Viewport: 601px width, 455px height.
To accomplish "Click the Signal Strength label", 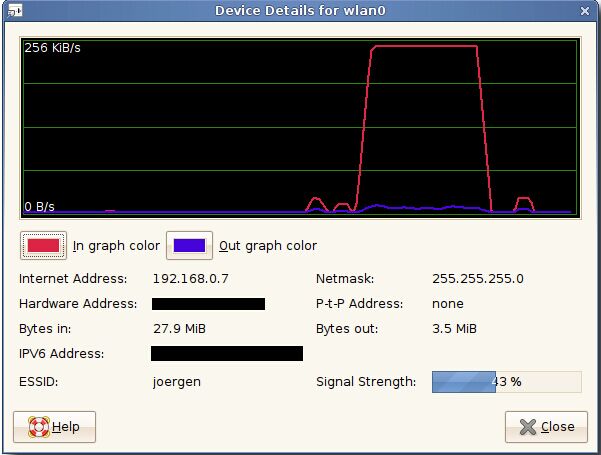I will [366, 382].
